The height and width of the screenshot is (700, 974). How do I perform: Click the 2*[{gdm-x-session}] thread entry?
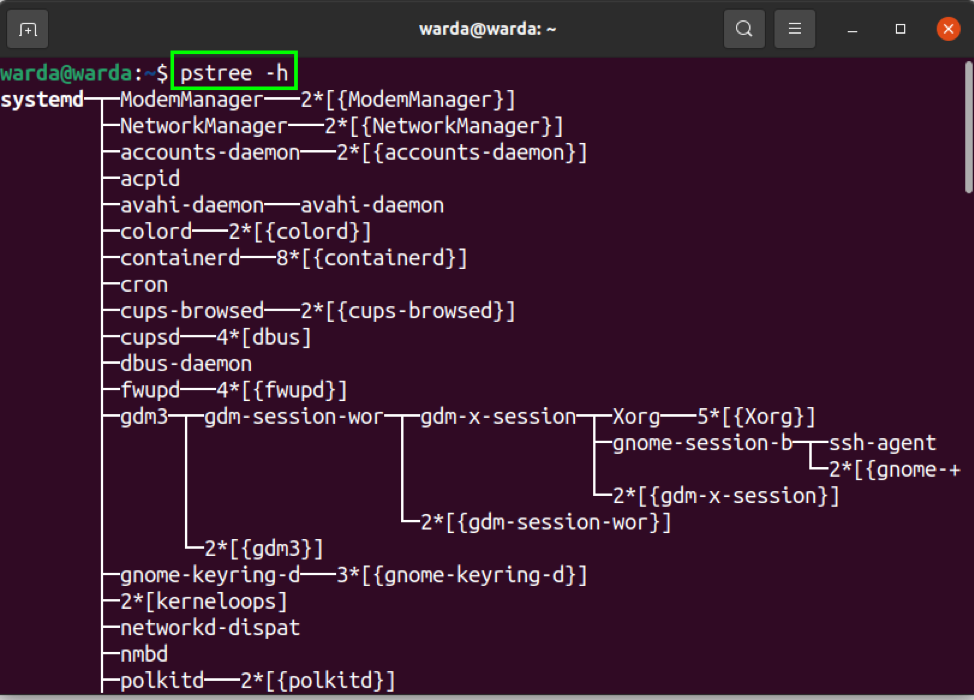click(x=726, y=496)
